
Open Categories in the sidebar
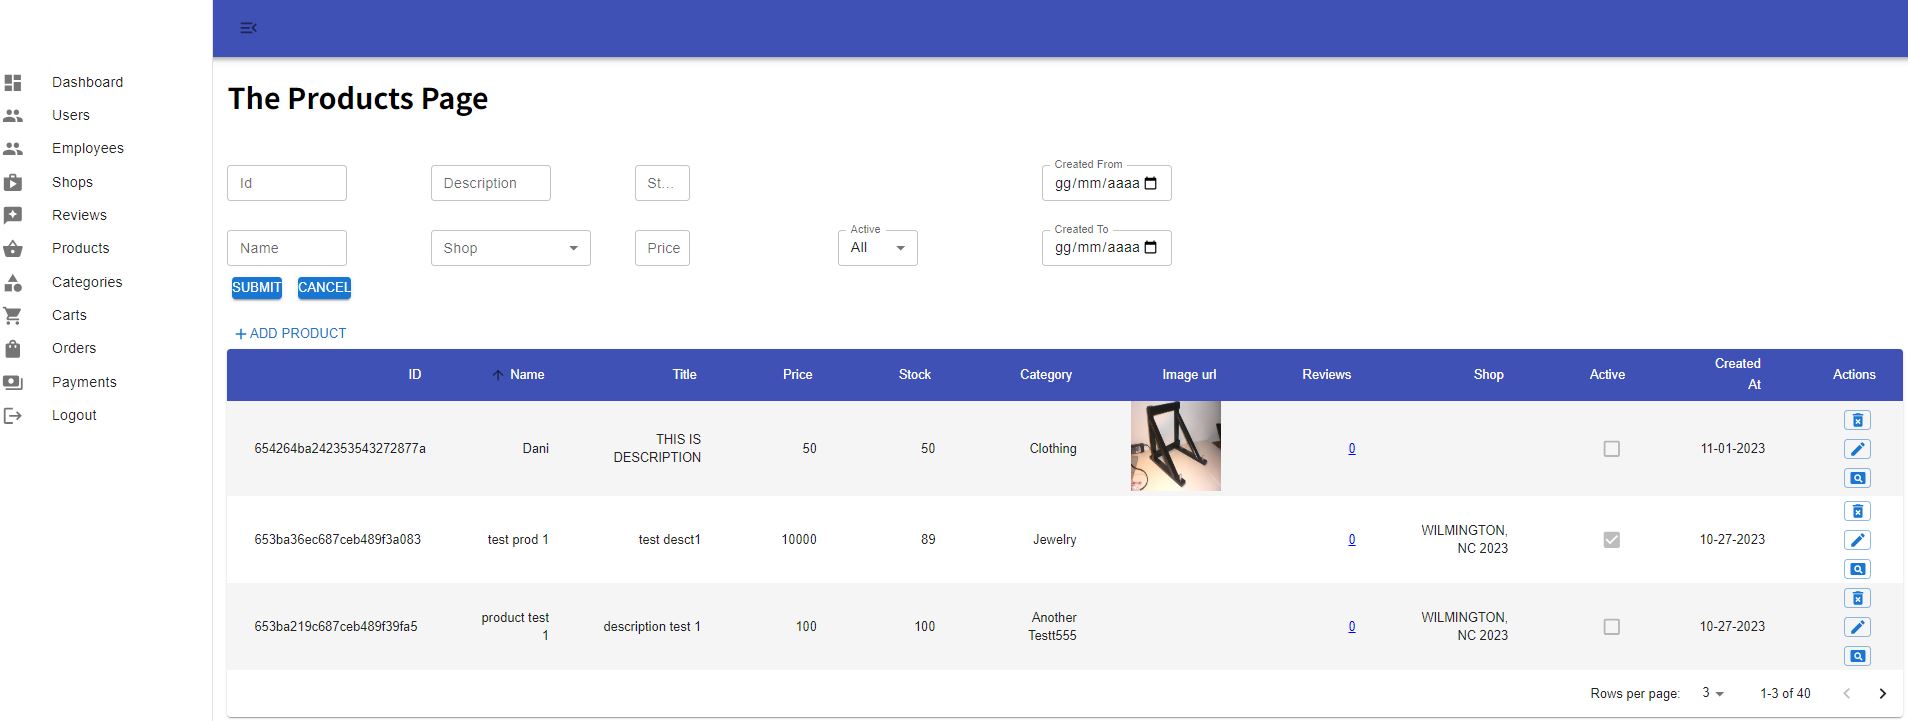click(87, 282)
